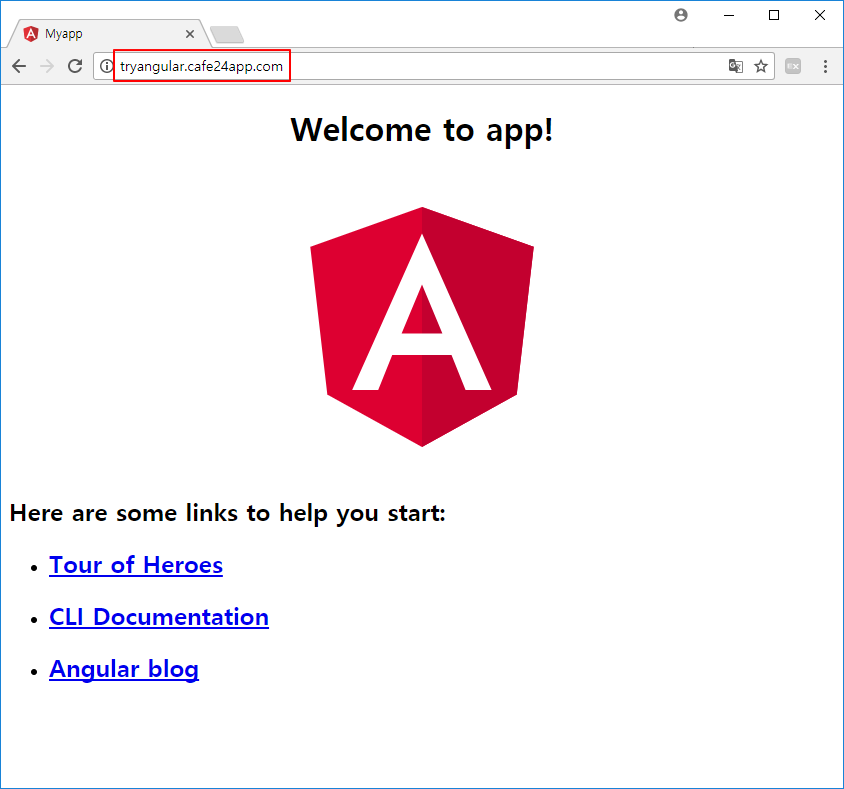Reload the page with the refresh icon

[75, 66]
